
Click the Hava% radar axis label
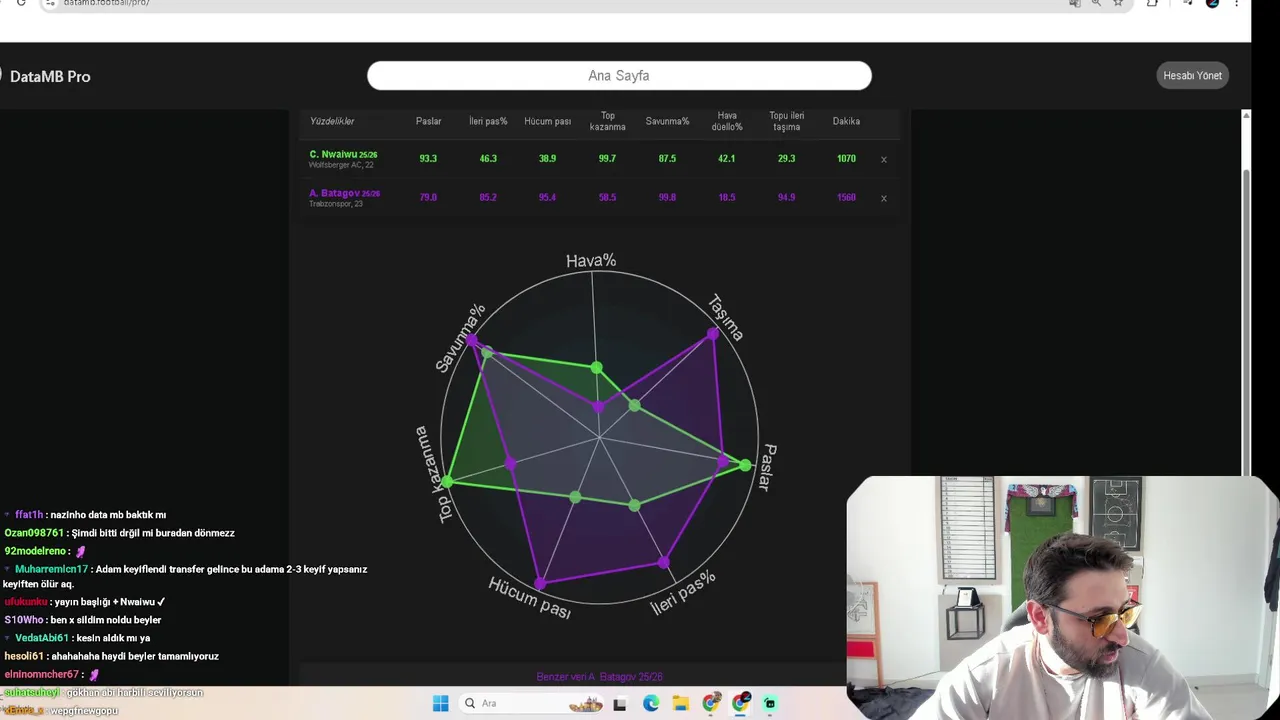click(x=591, y=261)
